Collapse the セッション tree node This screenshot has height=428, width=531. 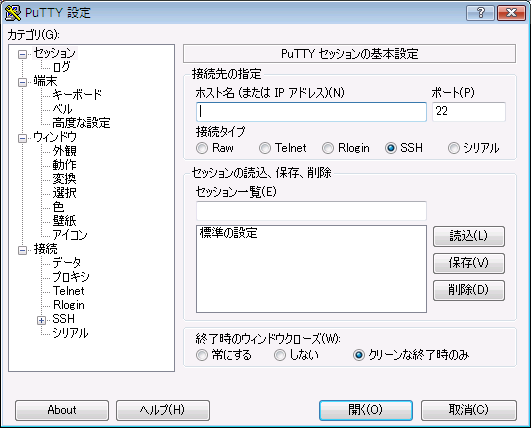(x=22, y=54)
